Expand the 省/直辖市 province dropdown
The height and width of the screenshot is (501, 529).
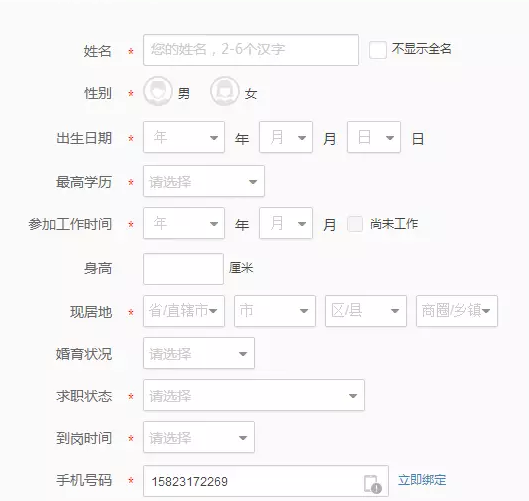point(184,311)
